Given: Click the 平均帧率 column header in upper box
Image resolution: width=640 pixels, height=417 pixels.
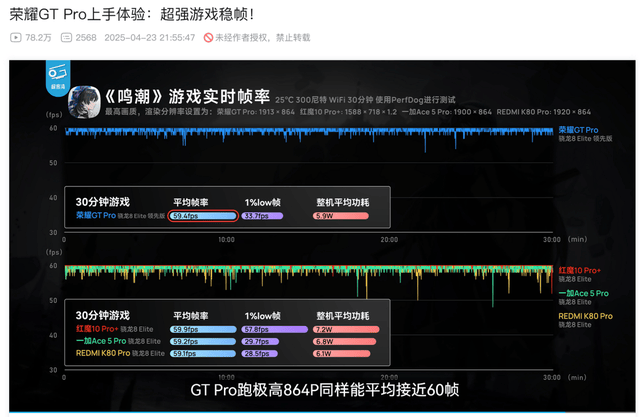Looking at the screenshot, I should (191, 202).
